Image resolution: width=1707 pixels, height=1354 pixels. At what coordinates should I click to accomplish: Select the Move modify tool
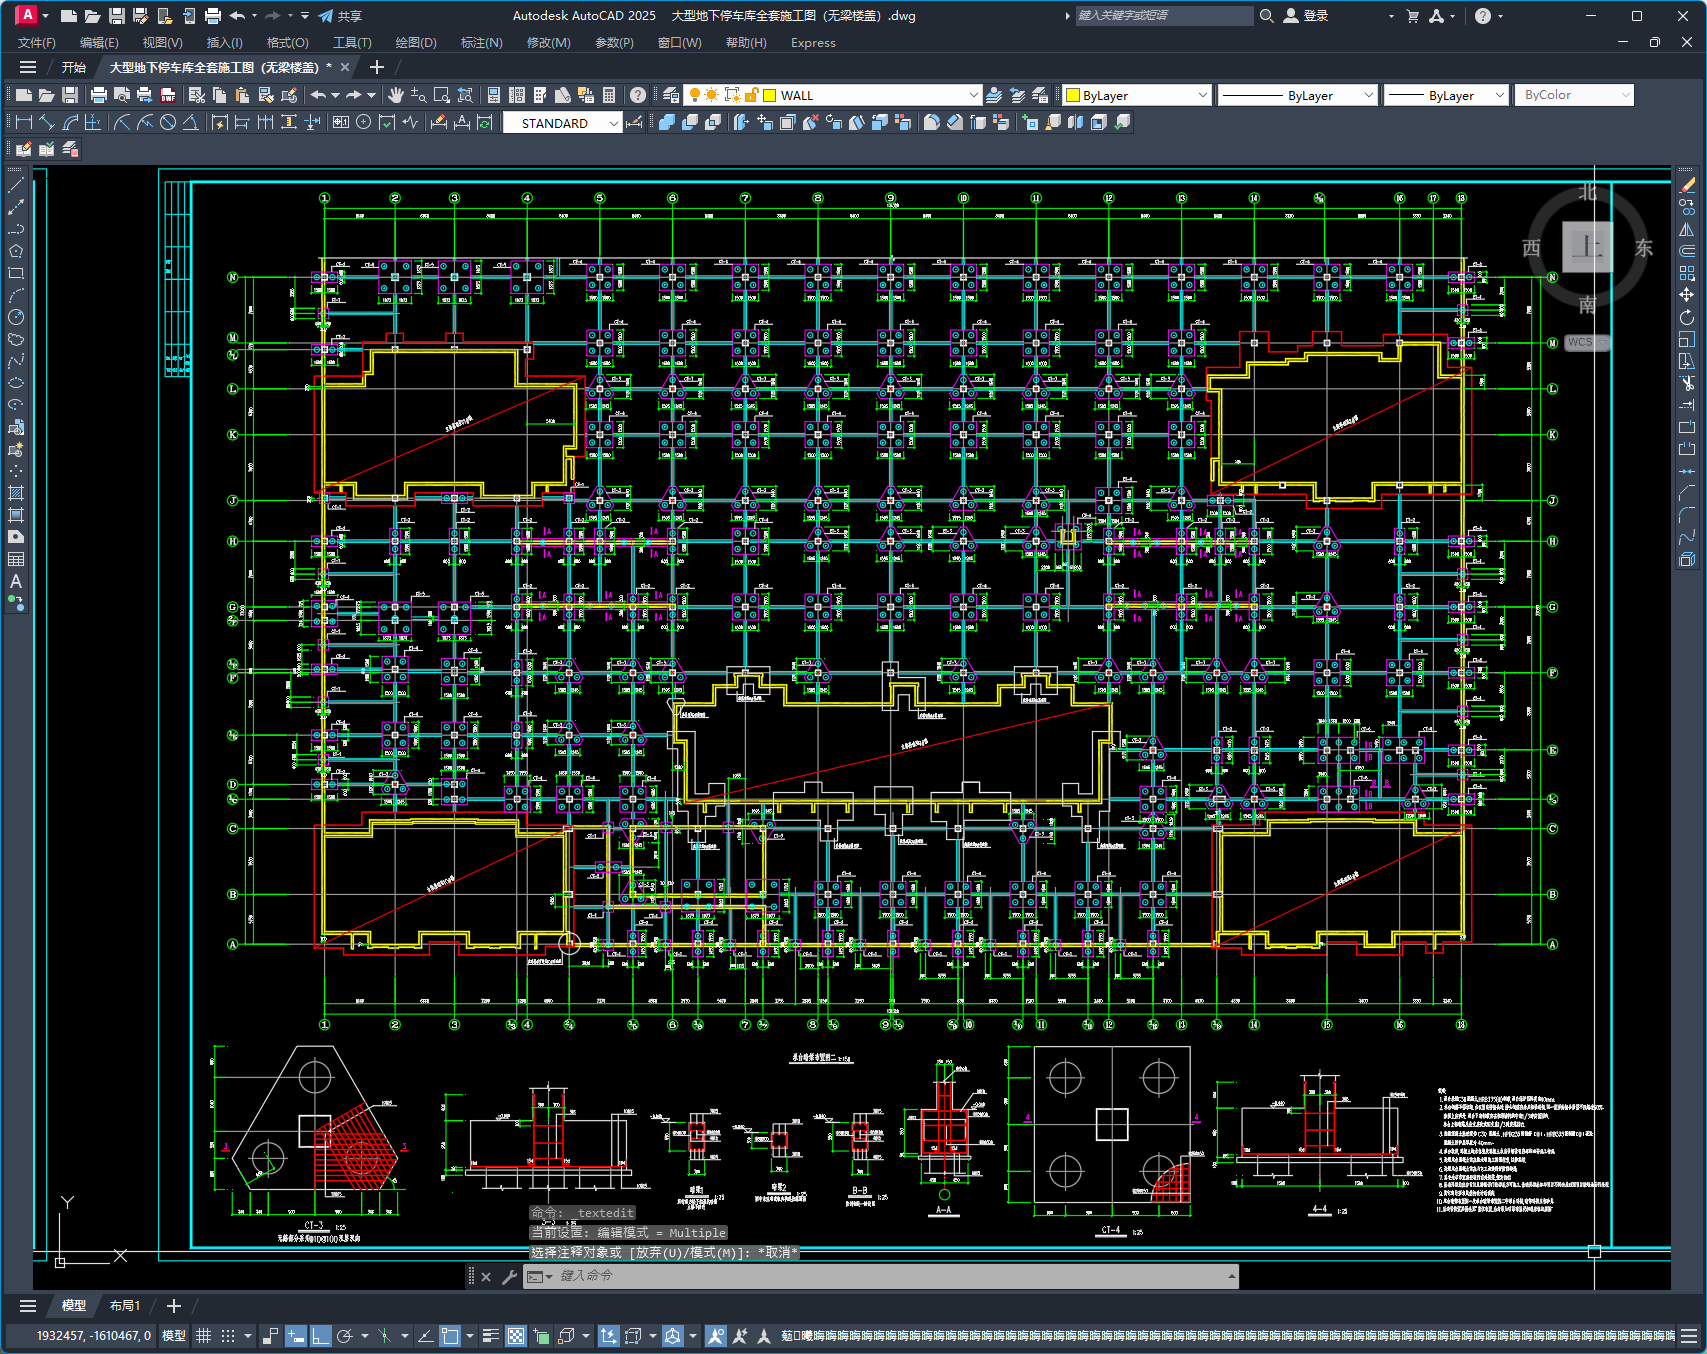pos(1687,295)
